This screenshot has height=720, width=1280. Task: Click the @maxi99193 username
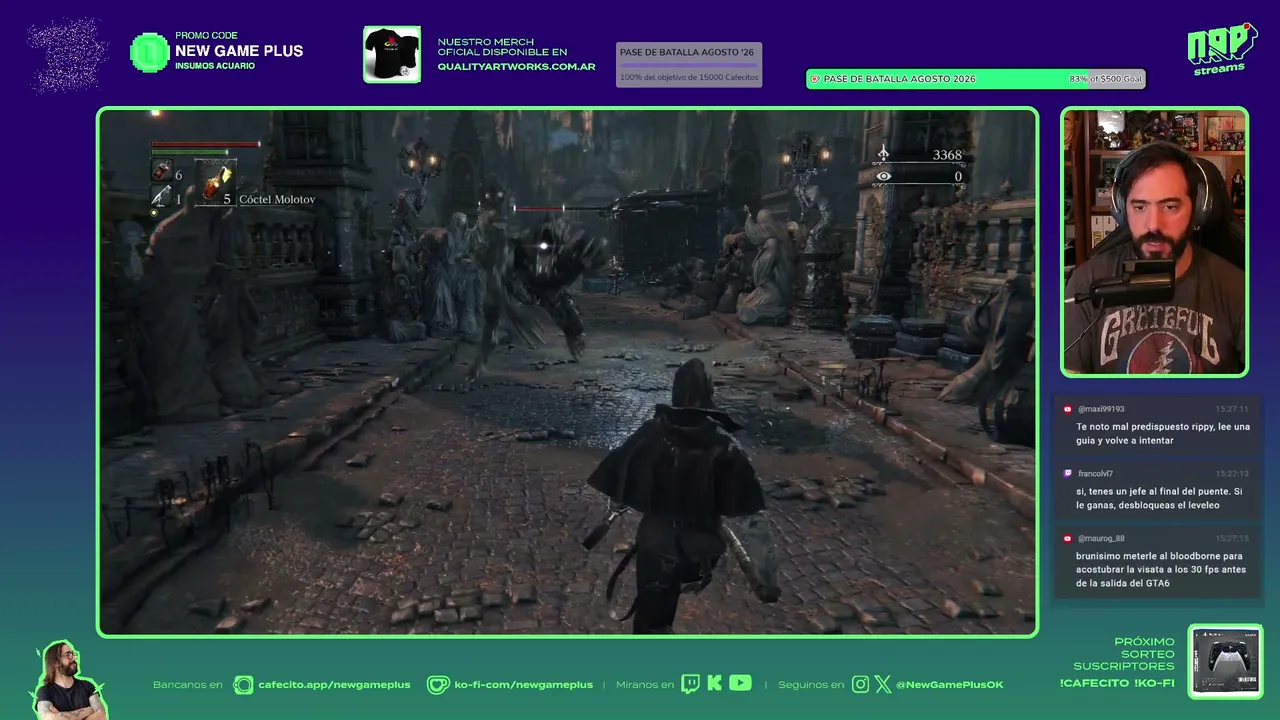click(1101, 409)
